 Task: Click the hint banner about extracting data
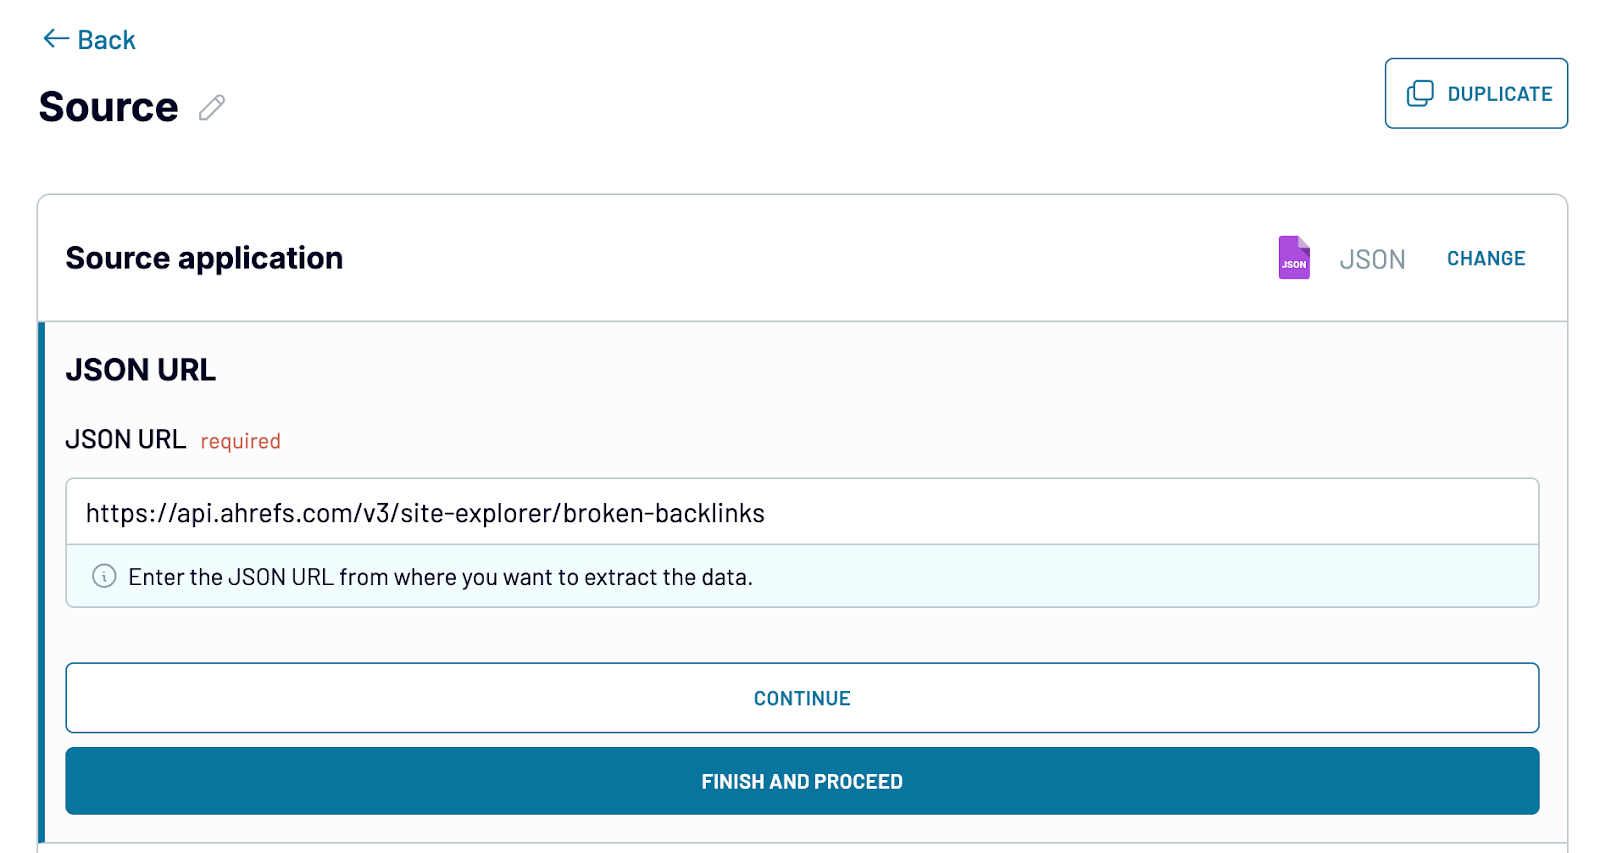[x=440, y=577]
